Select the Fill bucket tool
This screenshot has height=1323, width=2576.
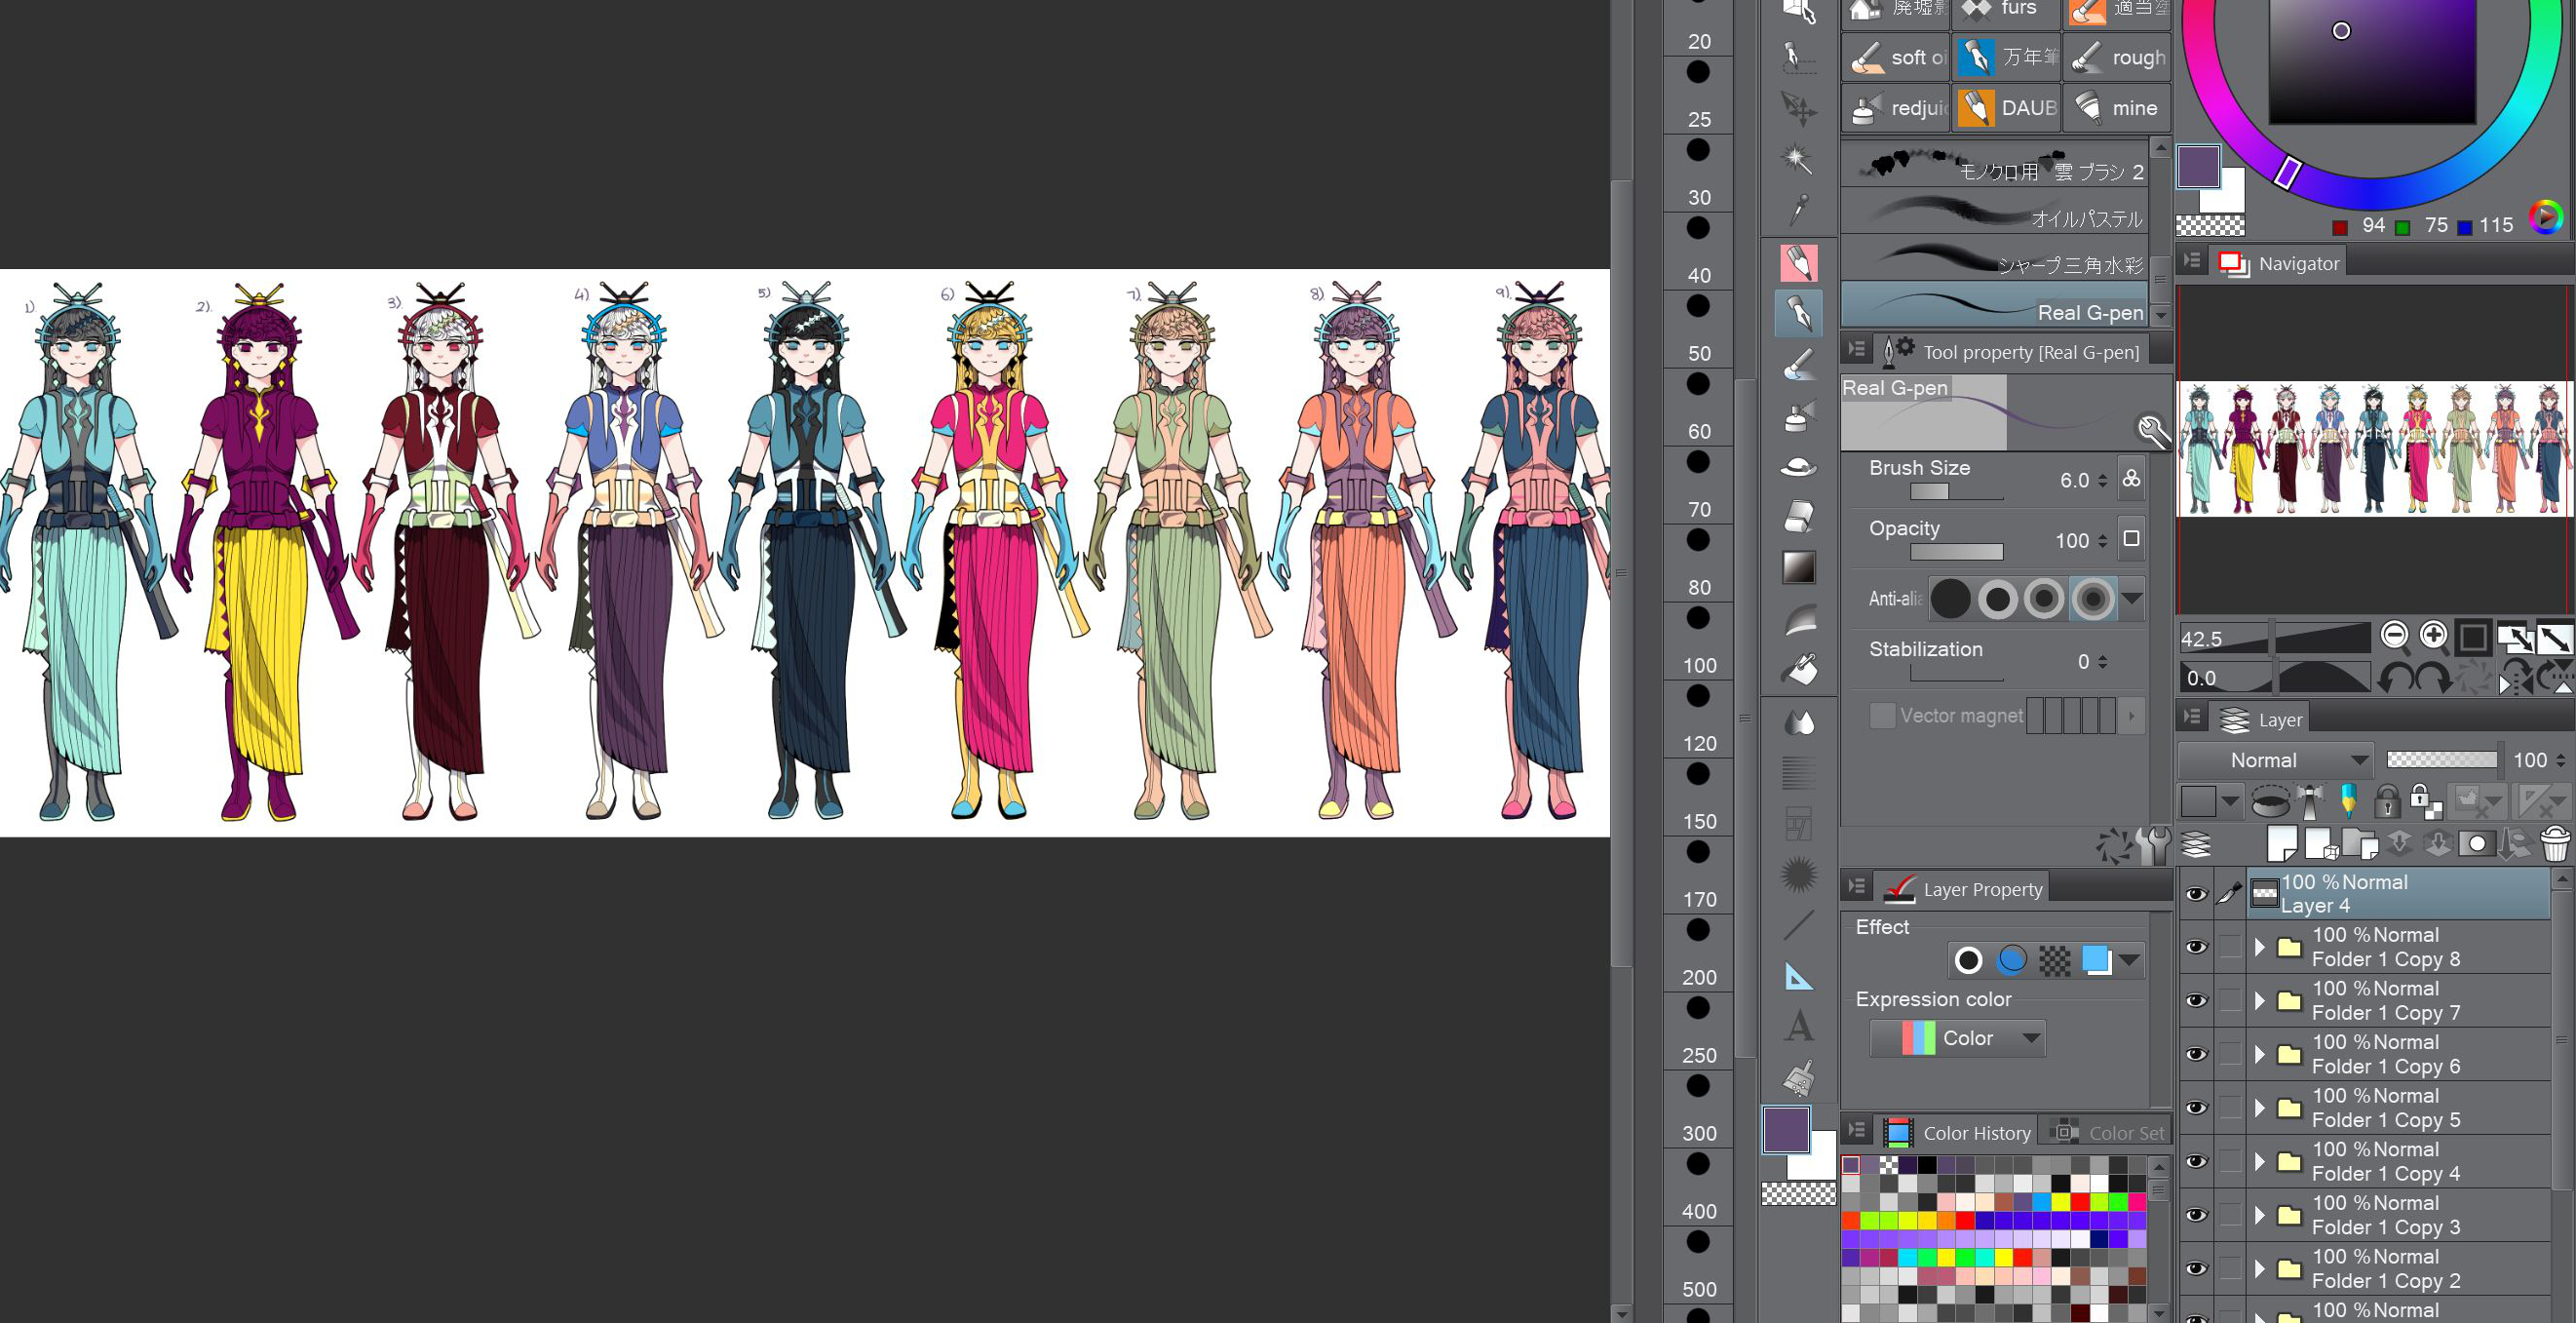(x=1799, y=670)
